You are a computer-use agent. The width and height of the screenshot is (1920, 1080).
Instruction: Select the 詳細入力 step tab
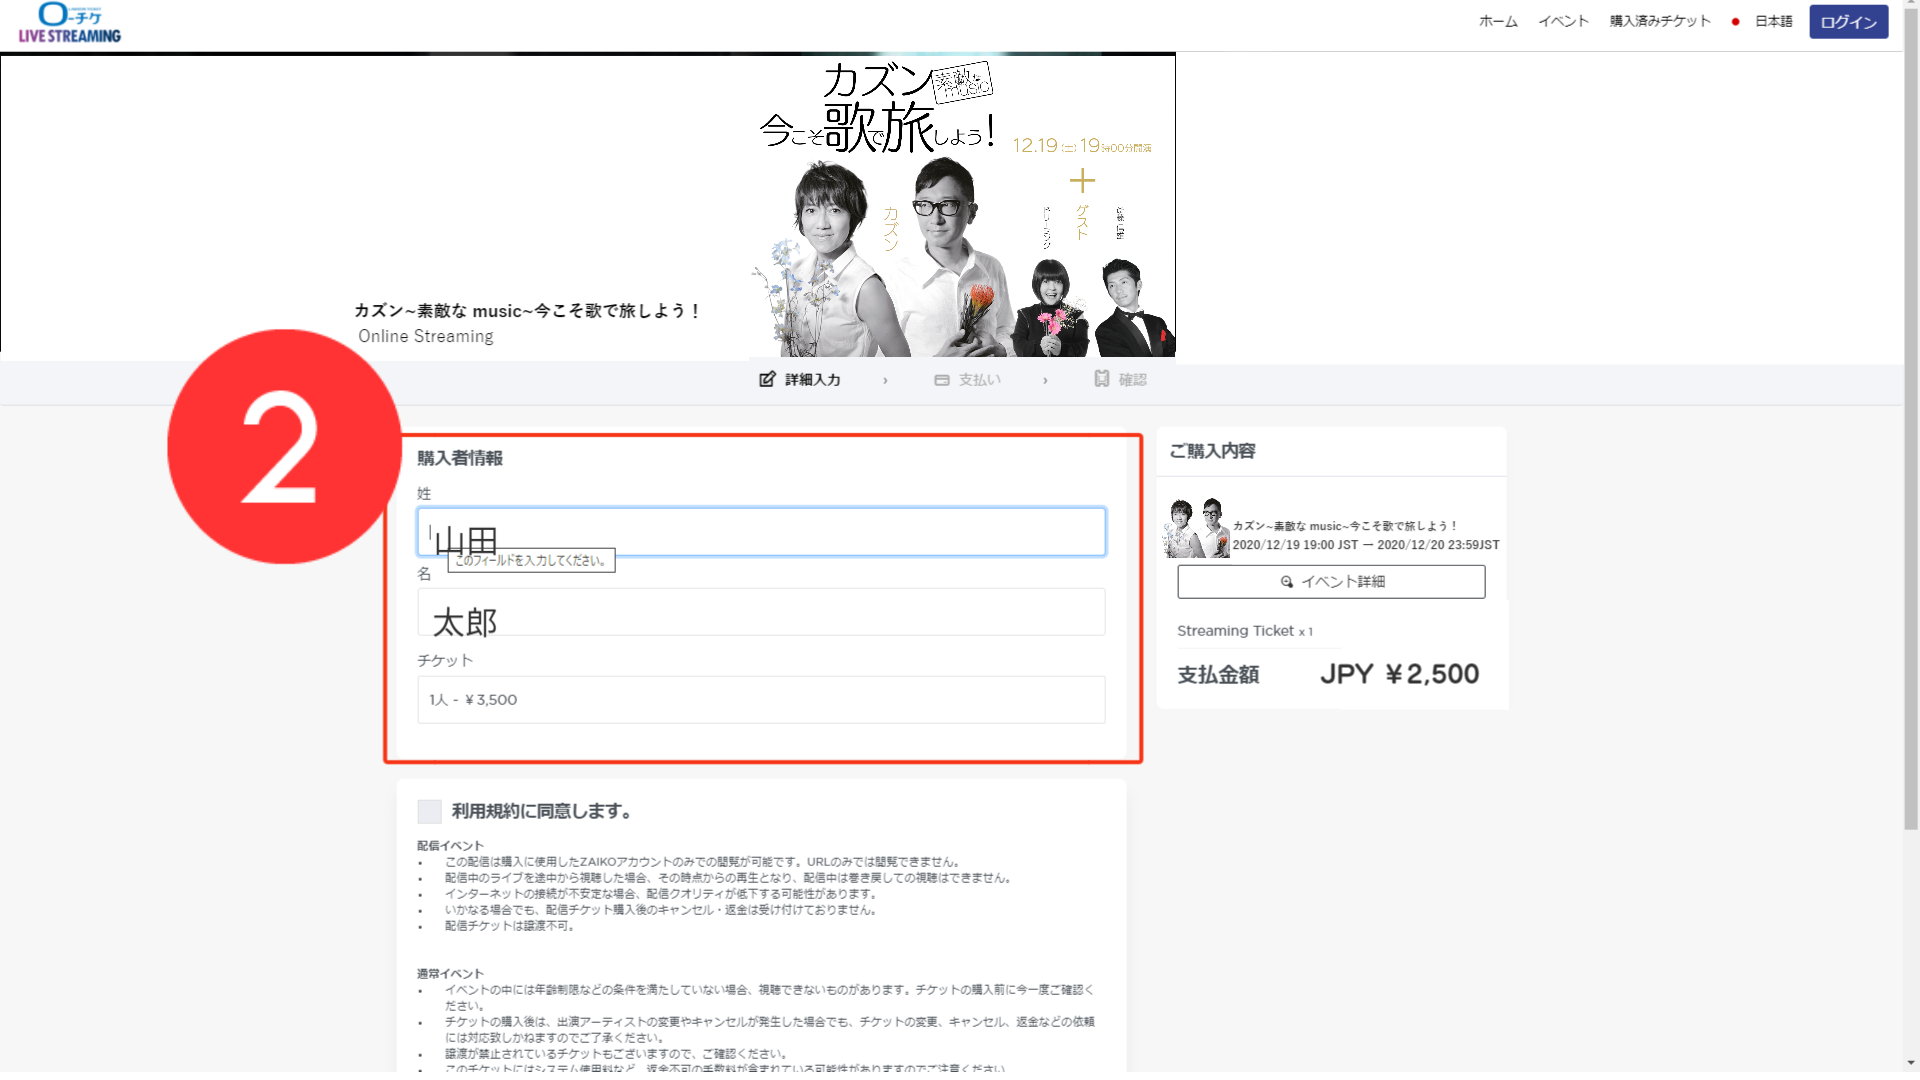[800, 380]
